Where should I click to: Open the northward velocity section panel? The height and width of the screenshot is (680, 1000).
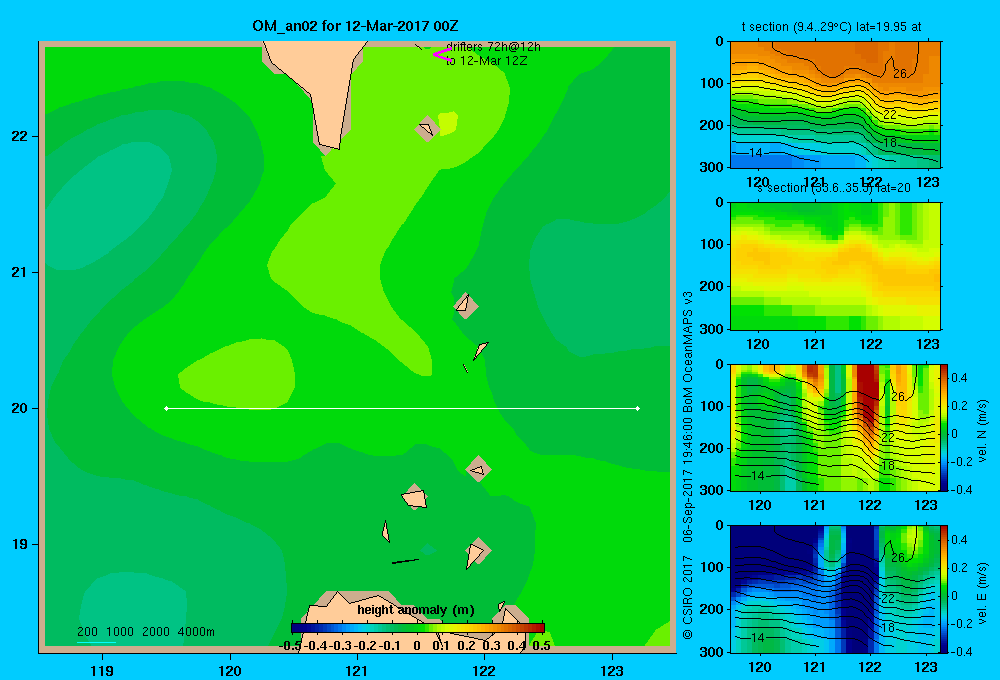(x=835, y=427)
